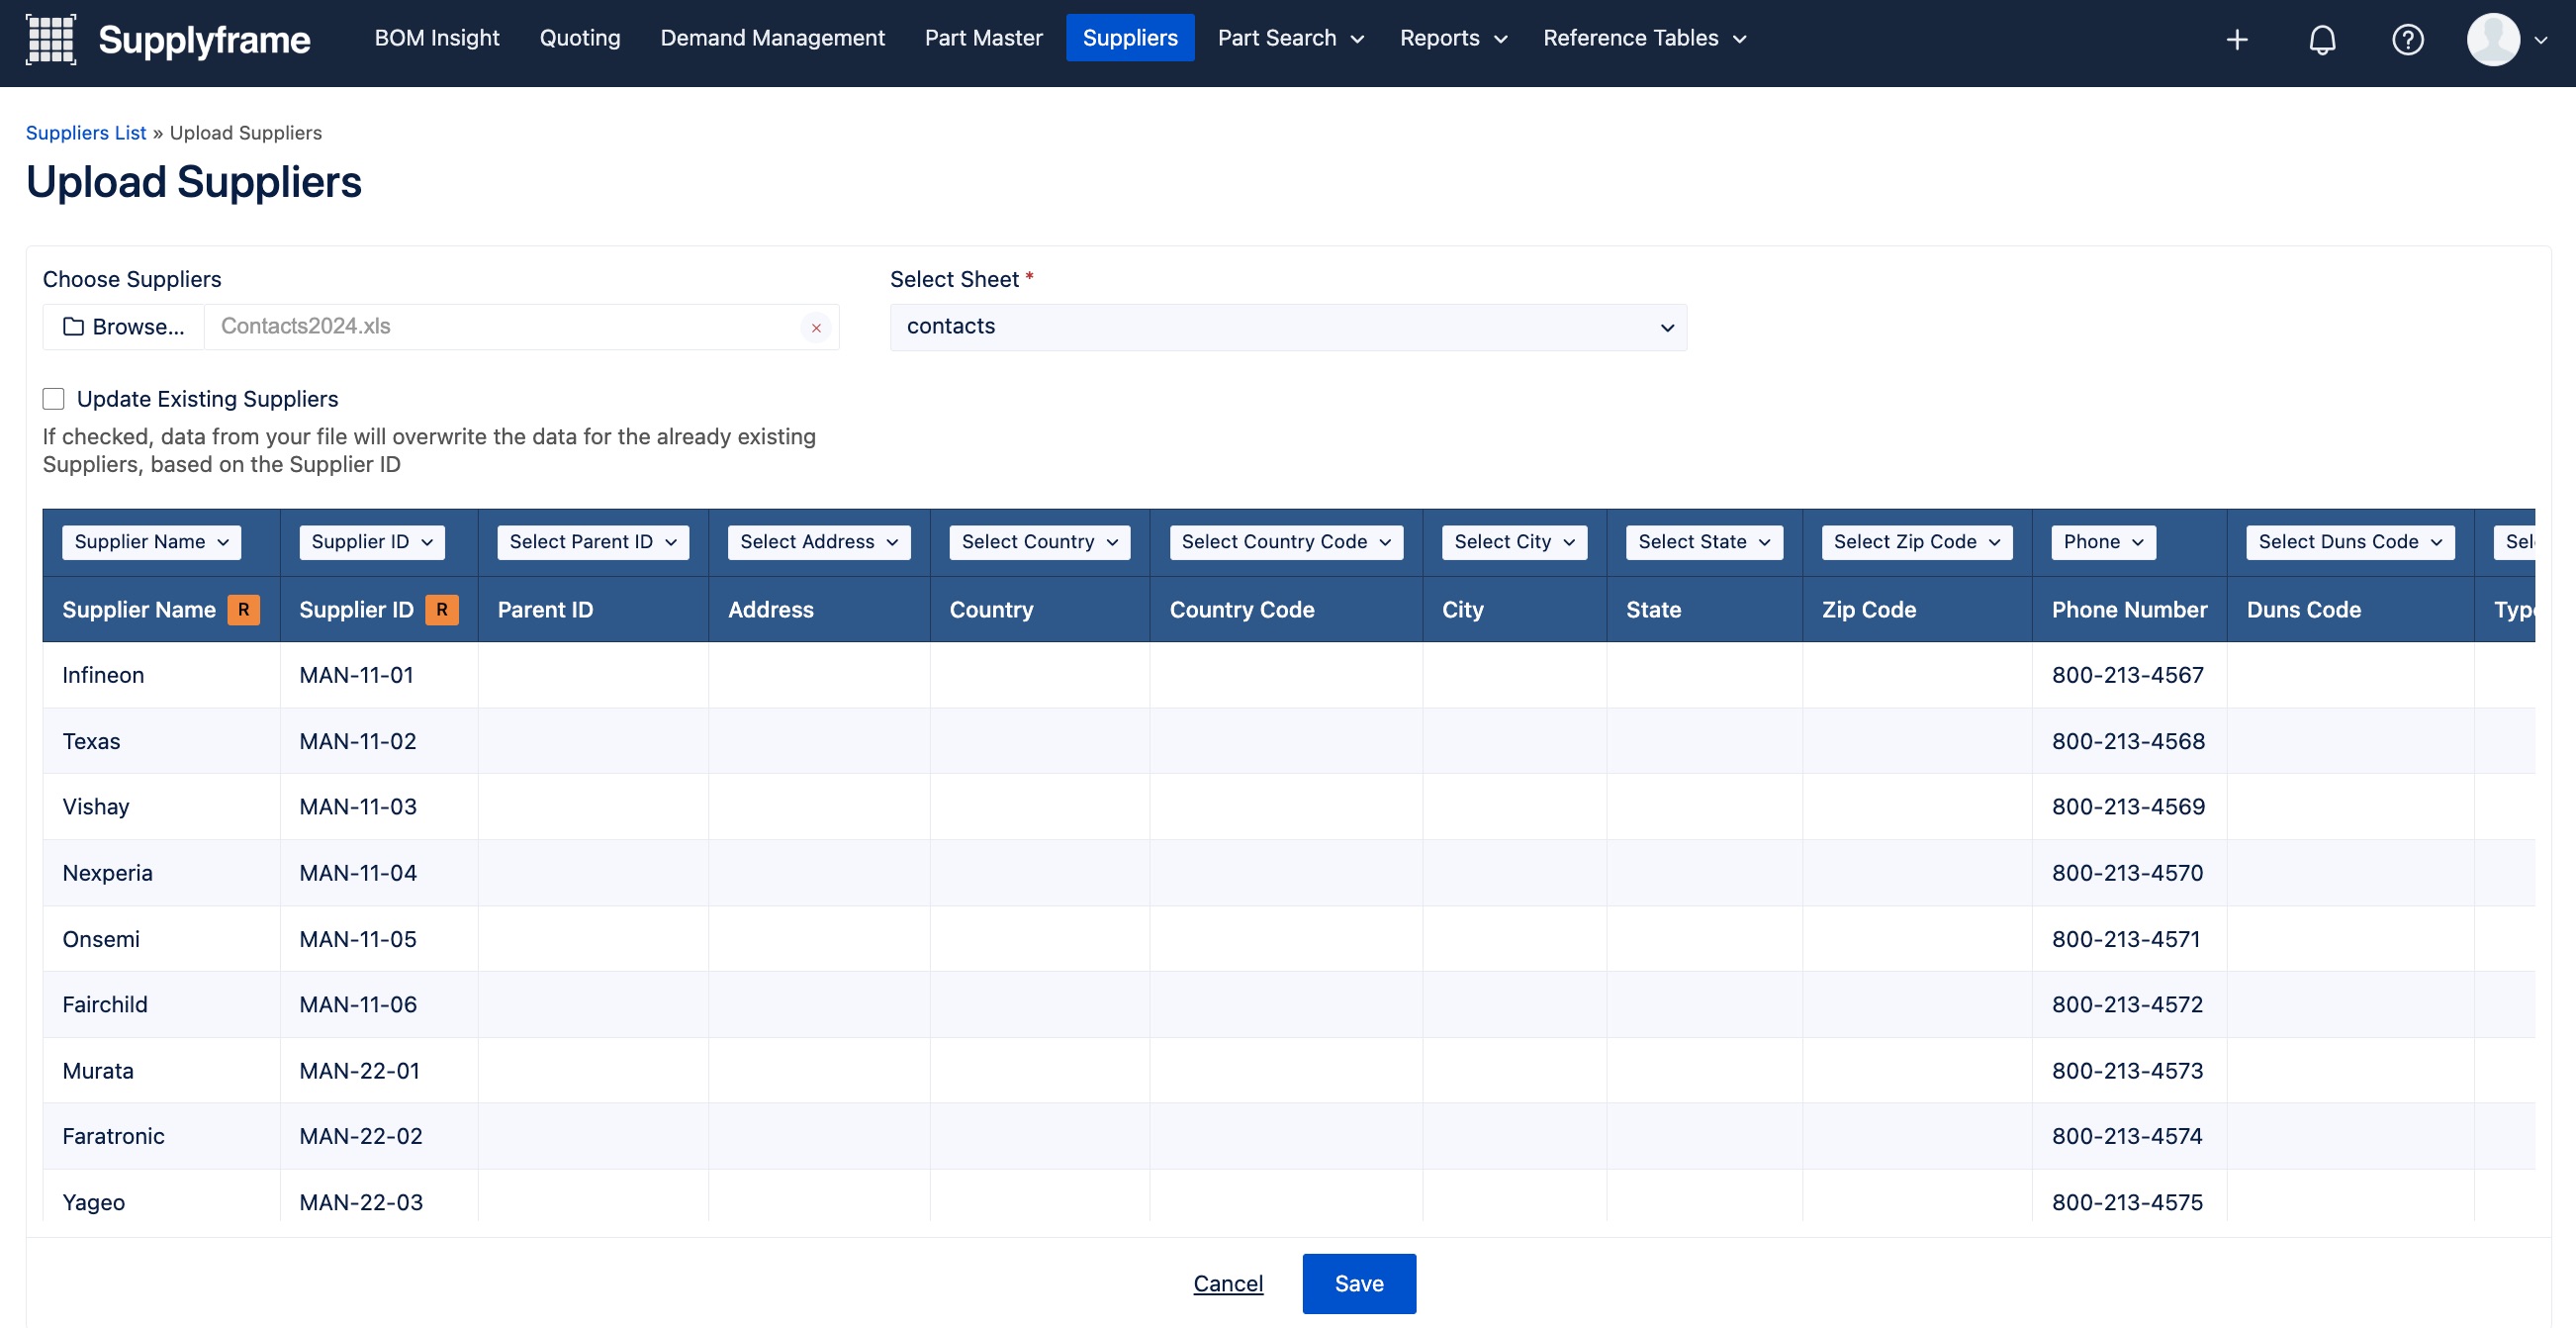Open the Supplier Name column mapping dropdown
The height and width of the screenshot is (1328, 2576).
tap(151, 542)
